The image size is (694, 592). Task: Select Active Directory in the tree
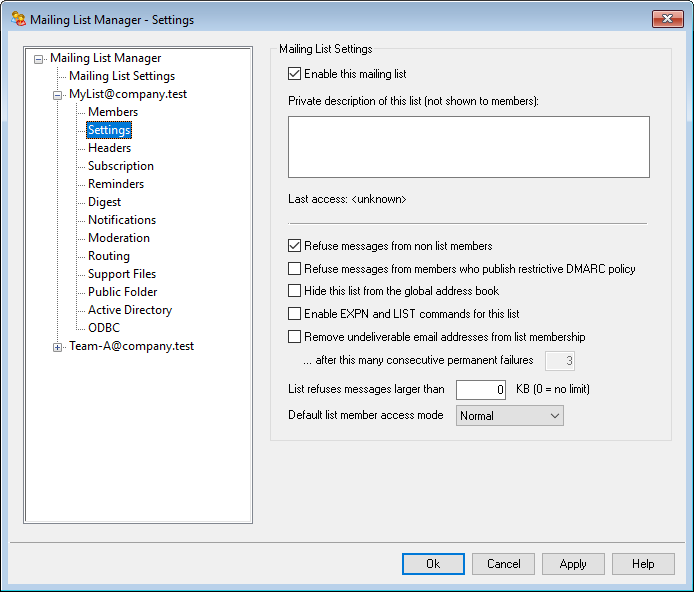point(129,310)
